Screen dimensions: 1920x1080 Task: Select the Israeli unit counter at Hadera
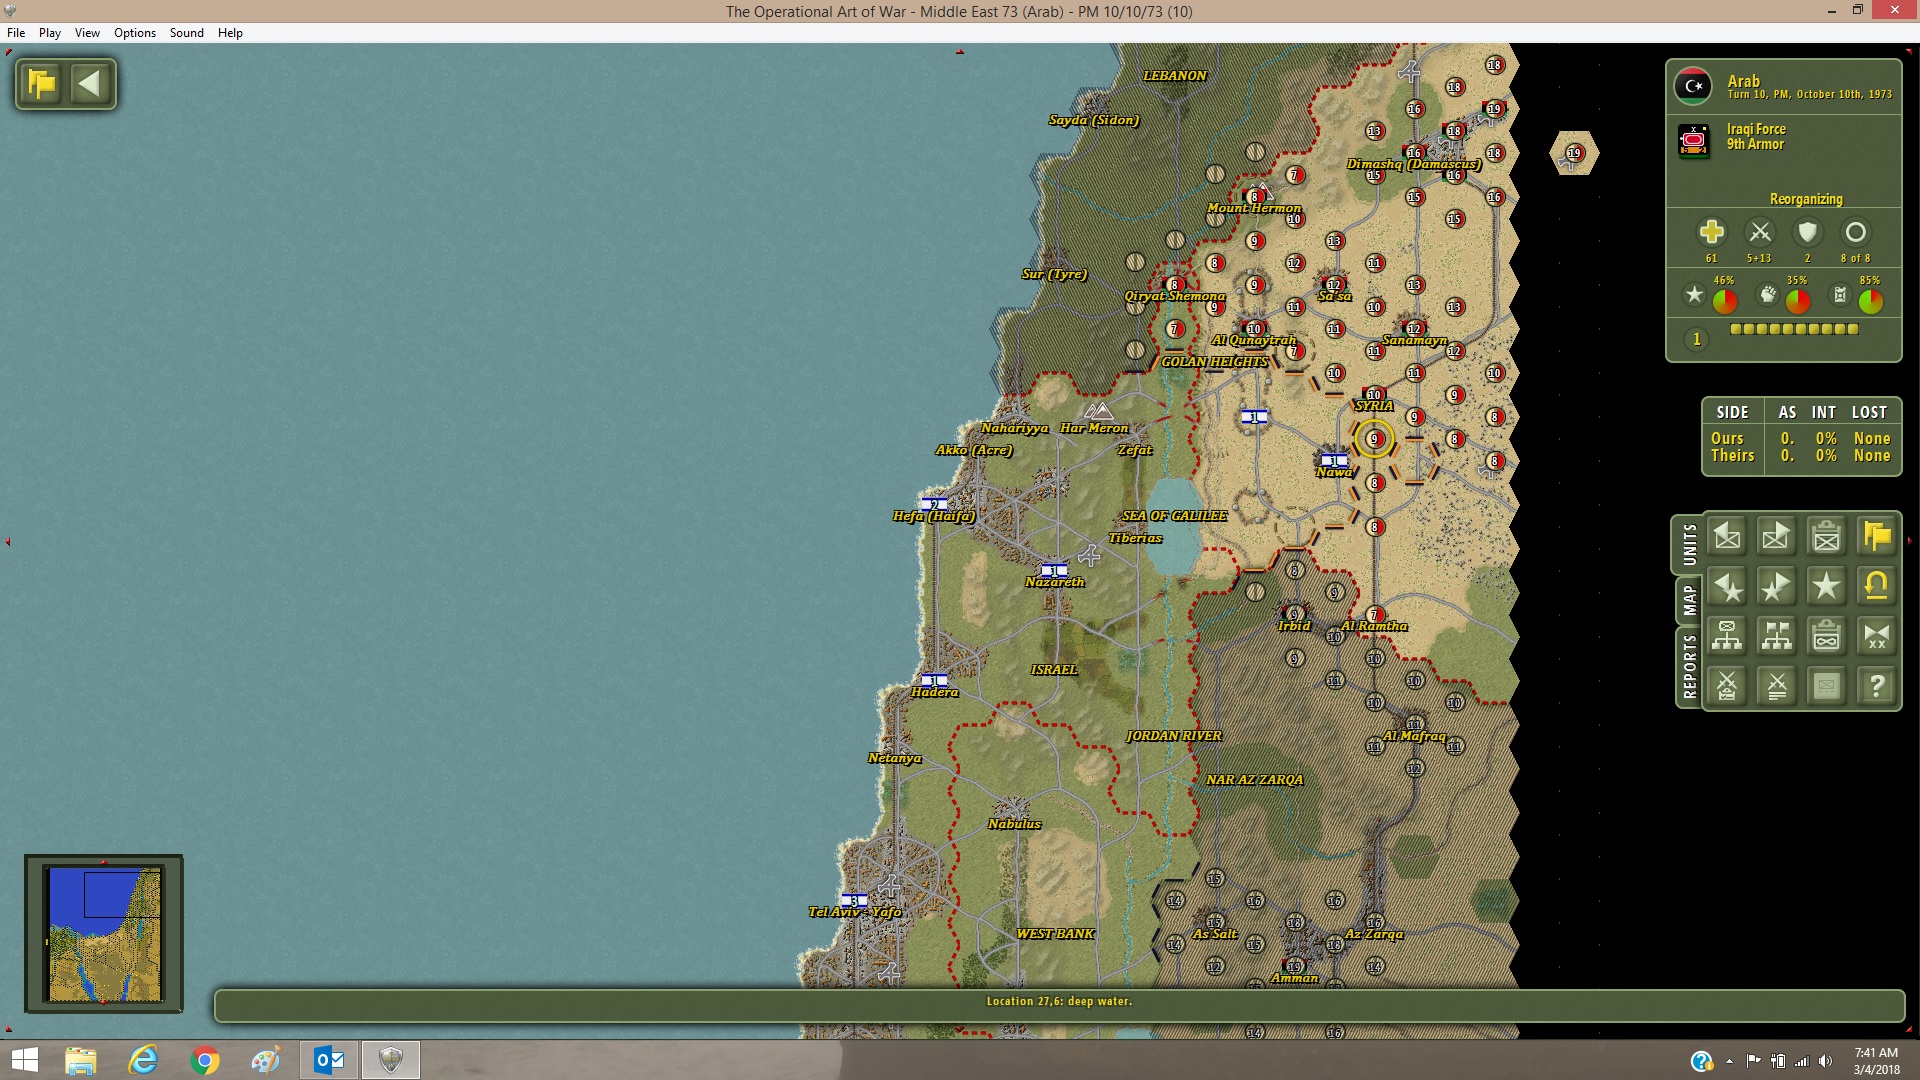click(934, 680)
